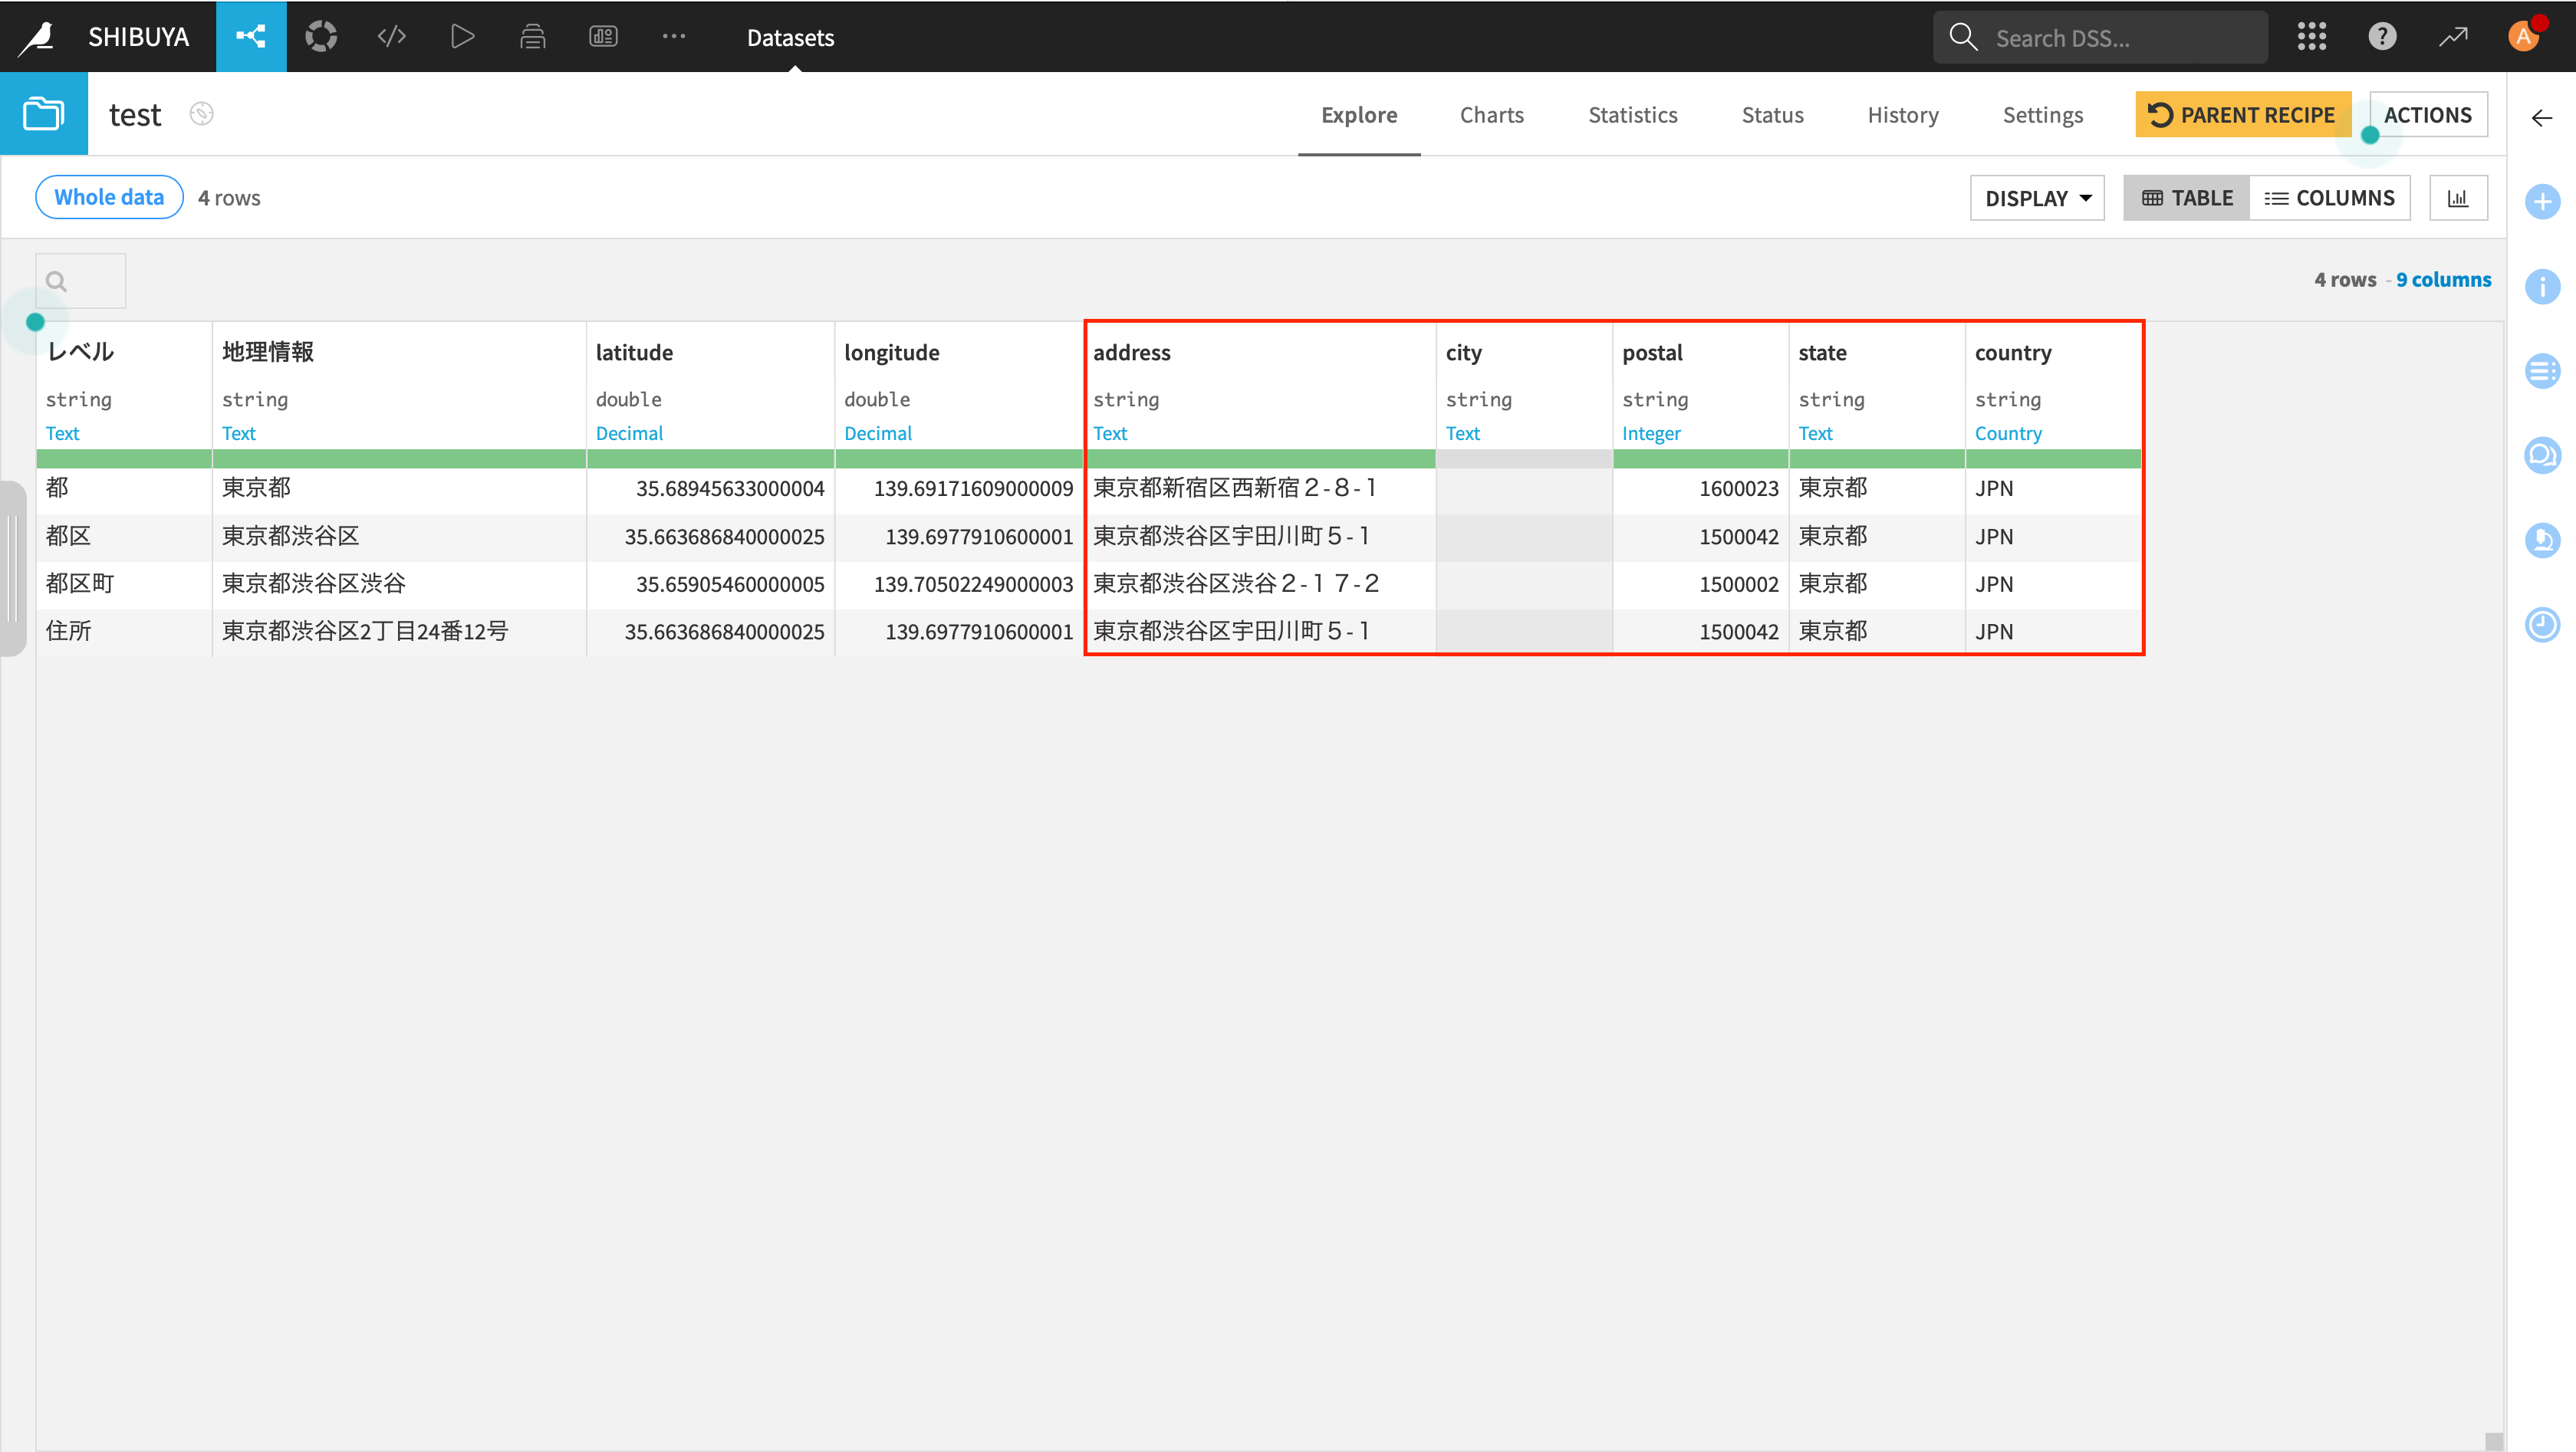Open the list lines icon in right sidebar
This screenshot has height=1452, width=2576.
point(2541,371)
